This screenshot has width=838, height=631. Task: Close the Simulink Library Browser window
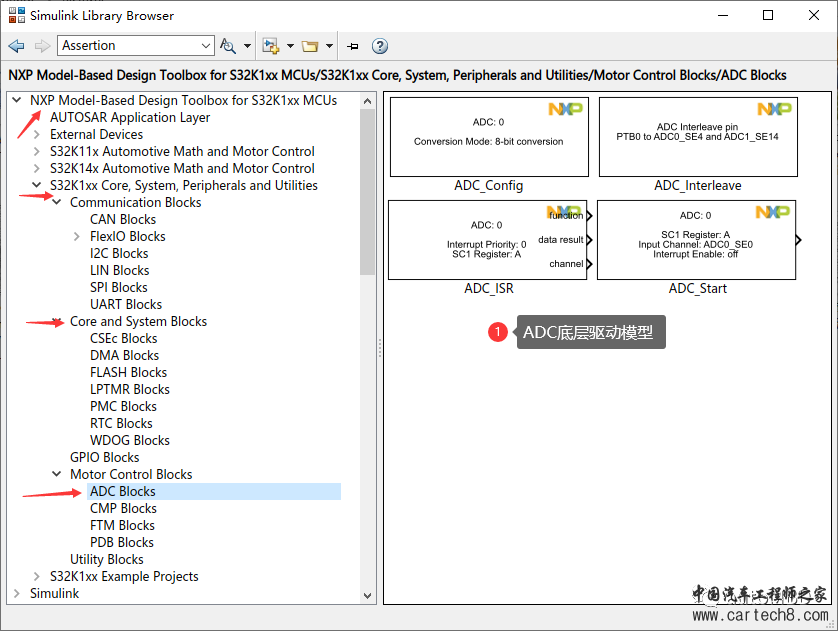tap(814, 15)
